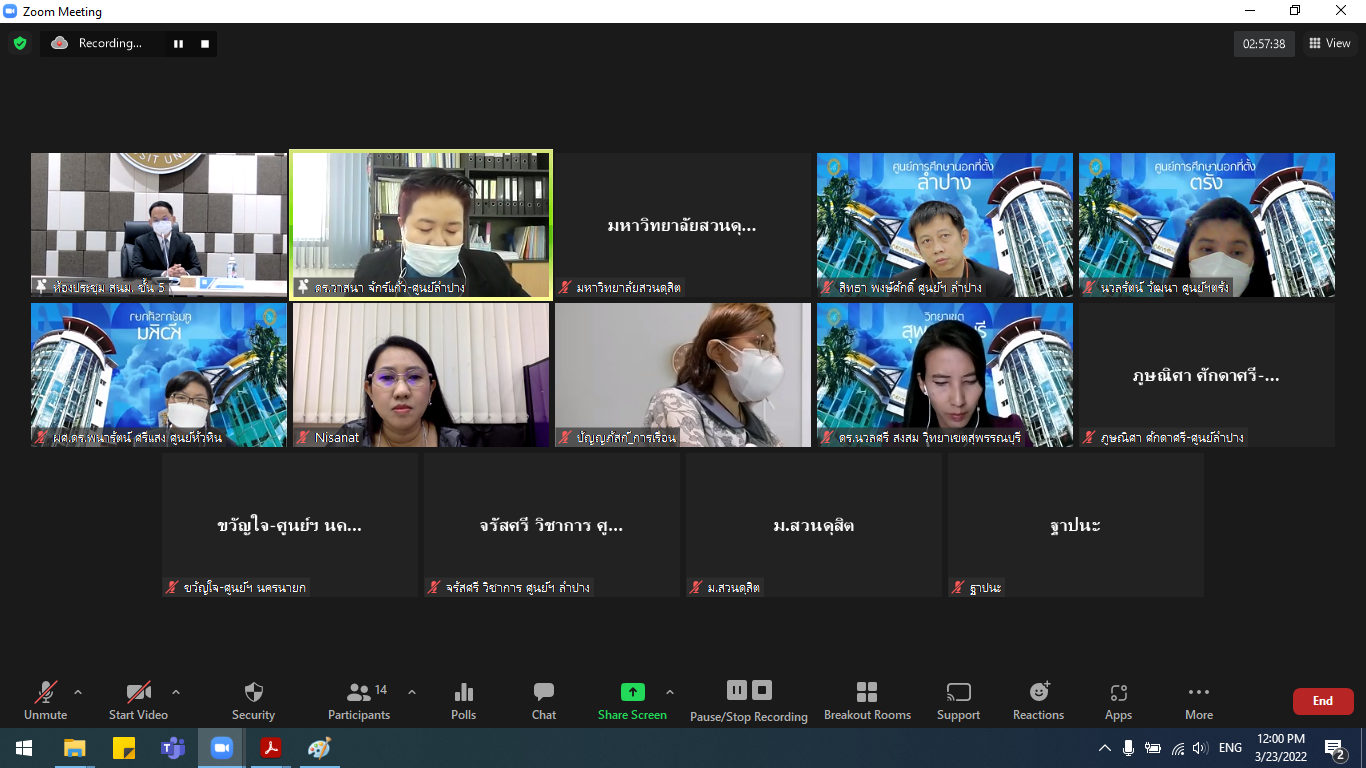This screenshot has width=1366, height=768.
Task: Unmute the microphone
Action: click(46, 701)
